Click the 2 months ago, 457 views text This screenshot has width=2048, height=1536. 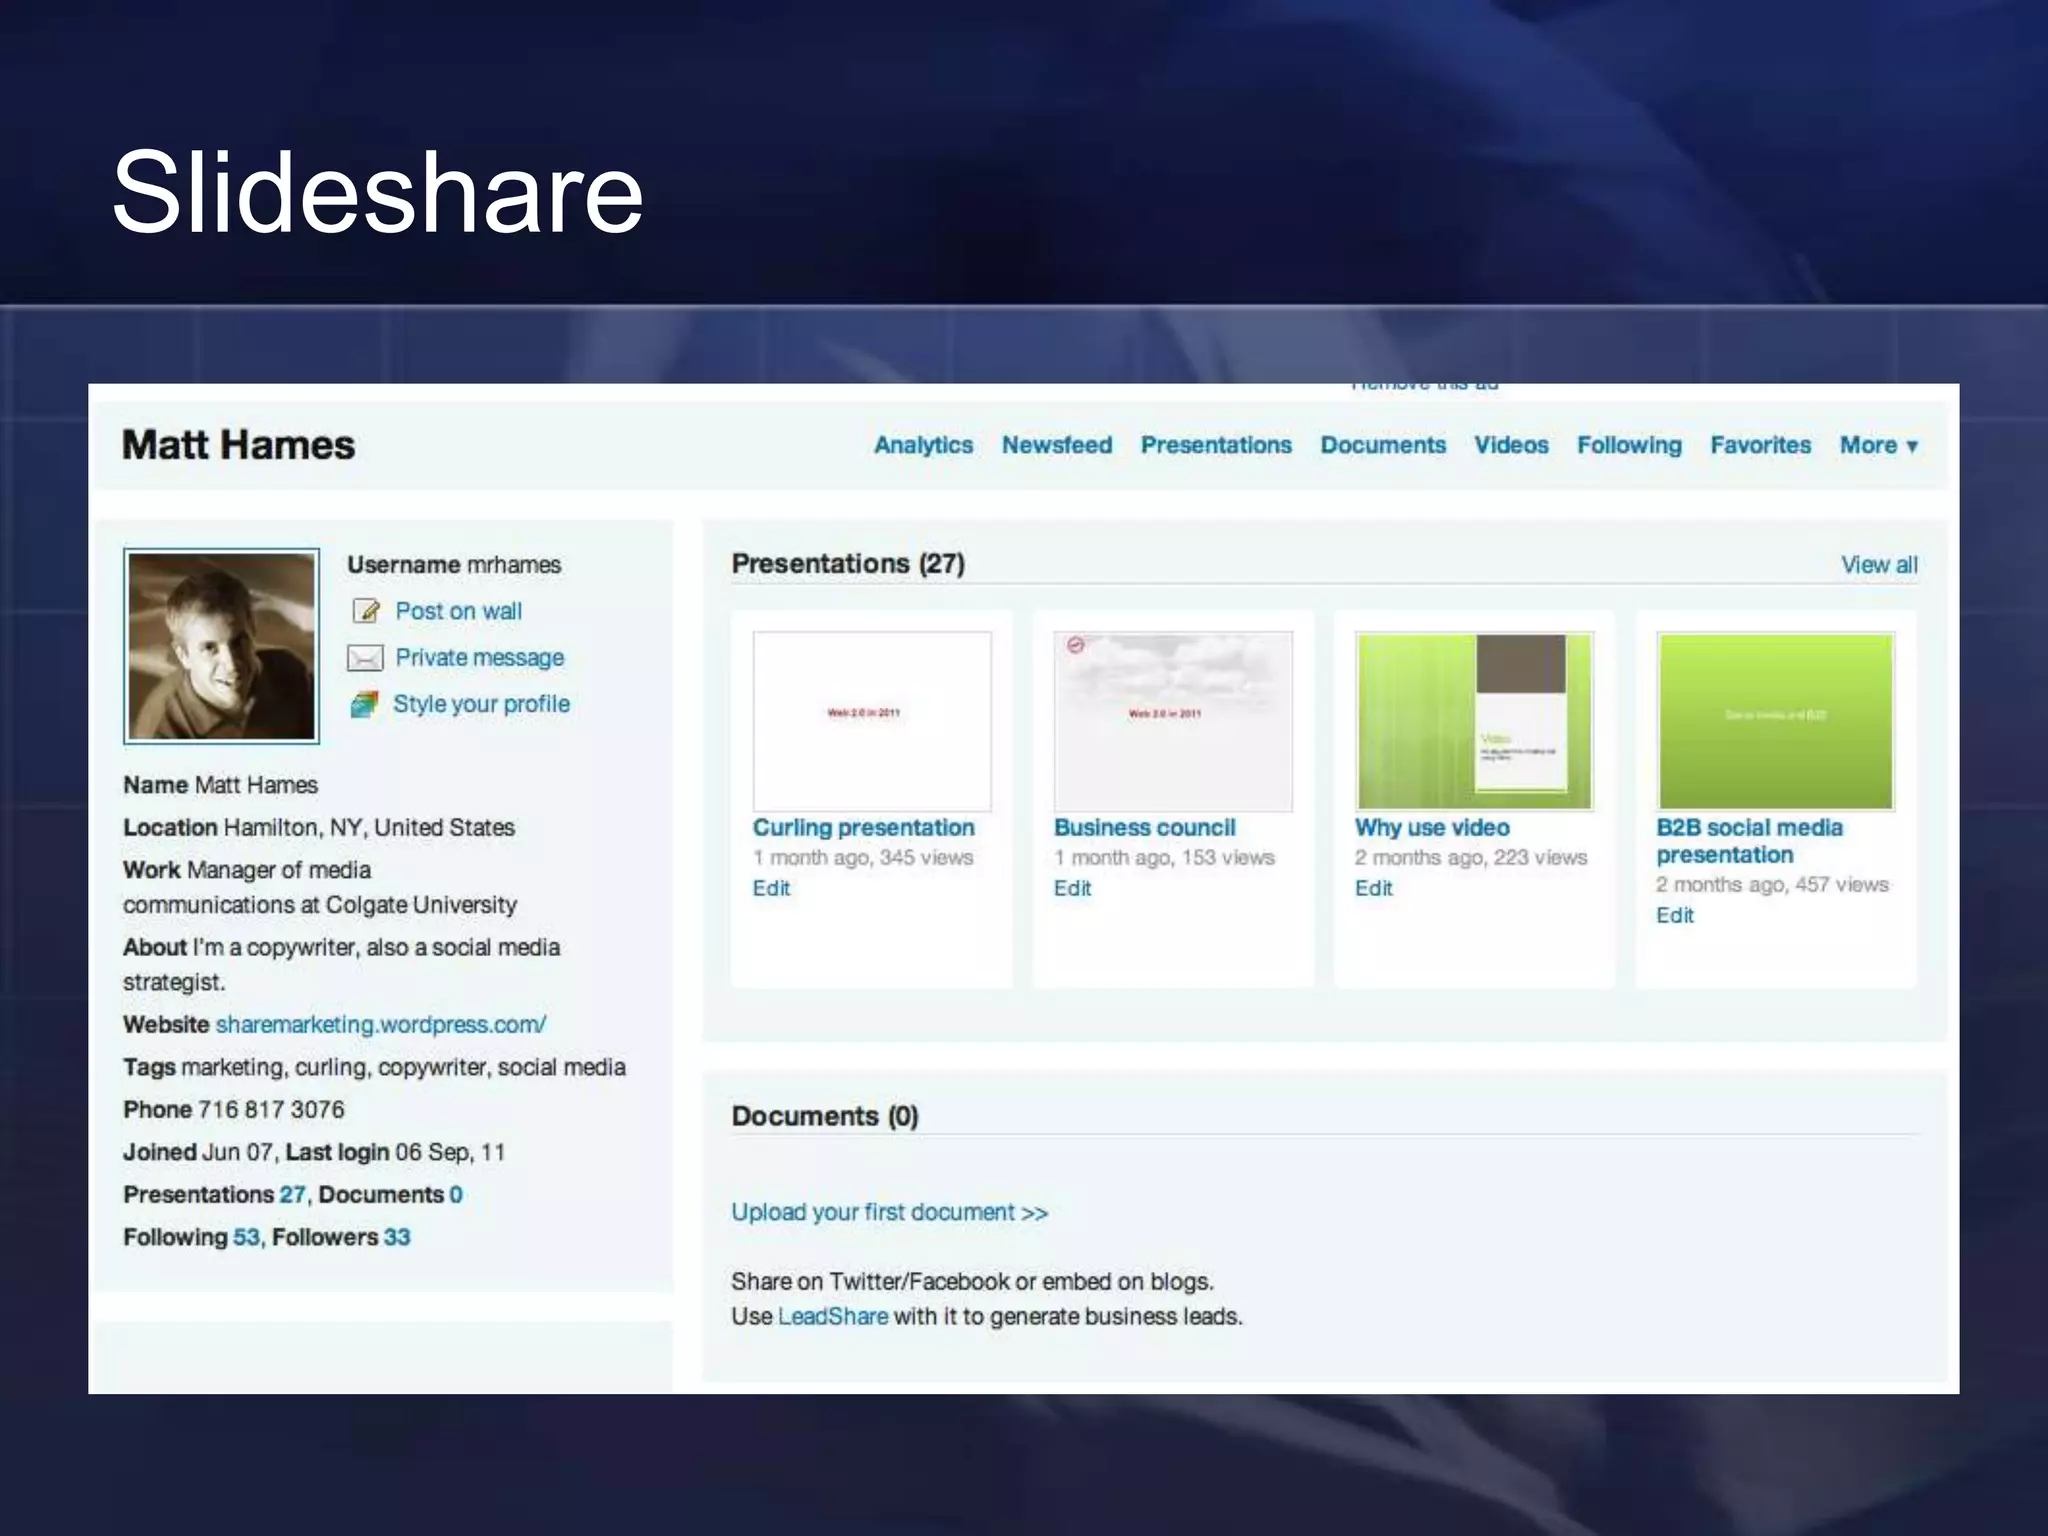(x=1772, y=885)
